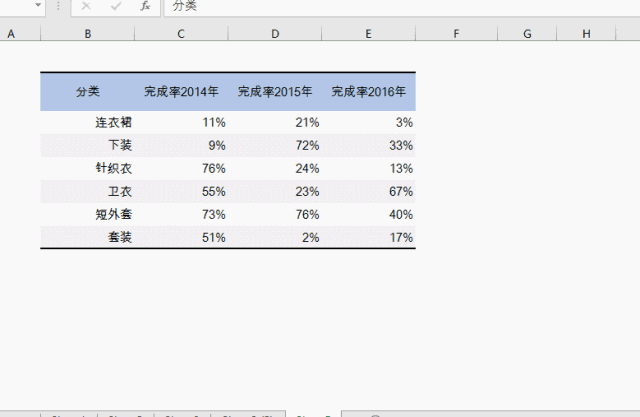
Task: Click the 40% cell
Action: point(368,215)
